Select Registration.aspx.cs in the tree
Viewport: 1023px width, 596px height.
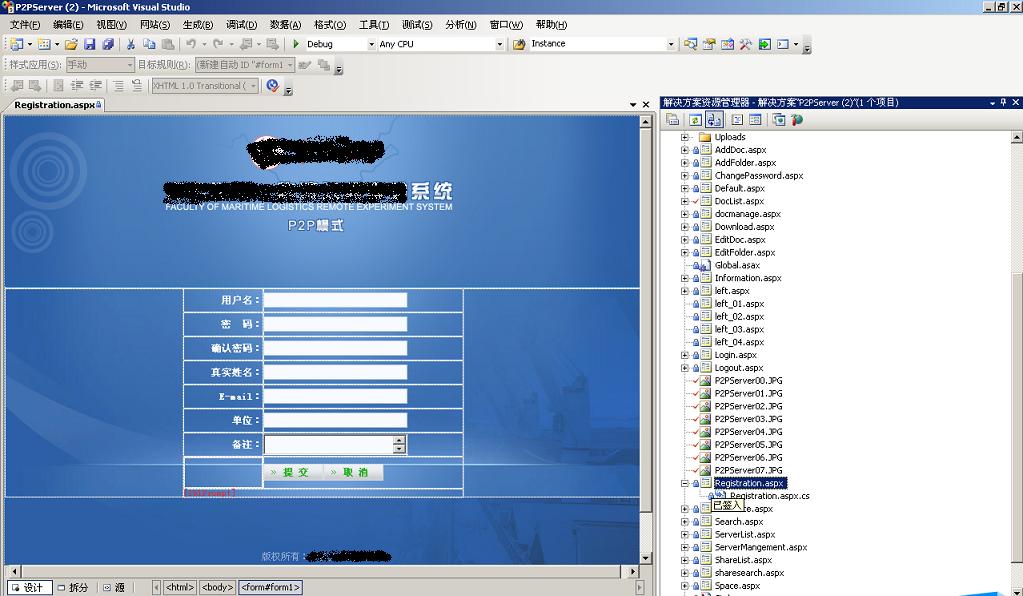point(769,496)
